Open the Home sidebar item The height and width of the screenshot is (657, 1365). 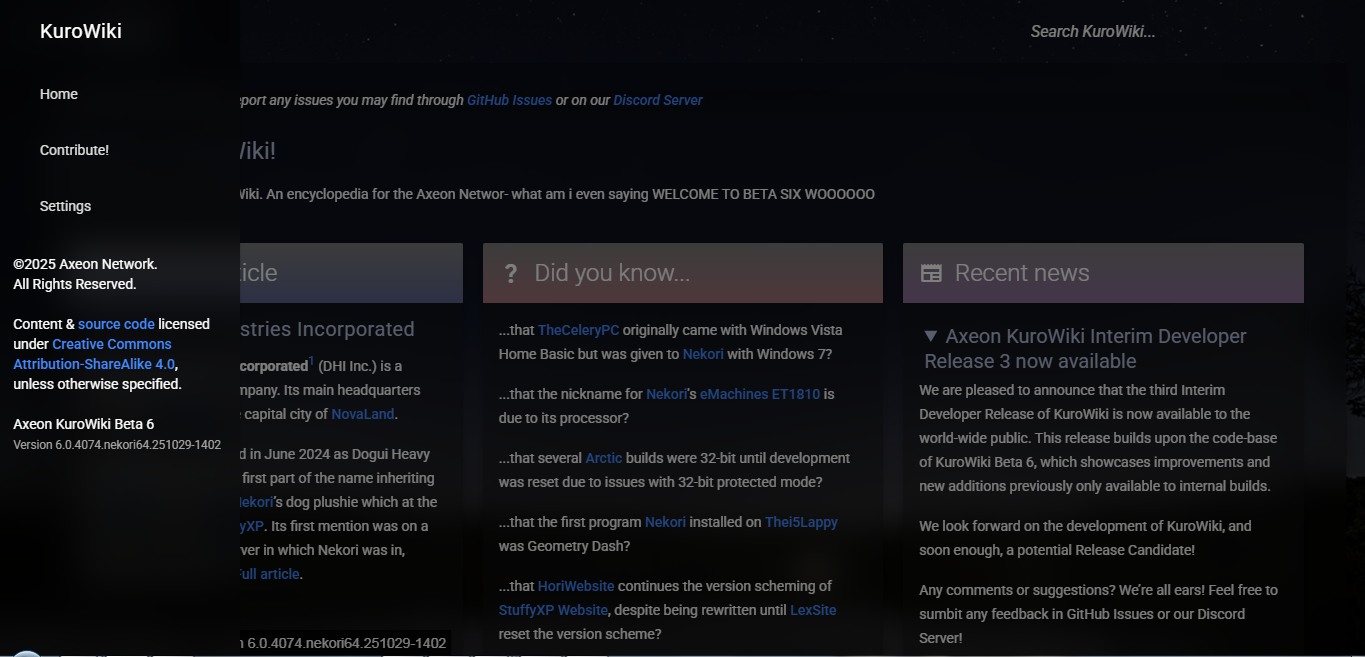(59, 94)
